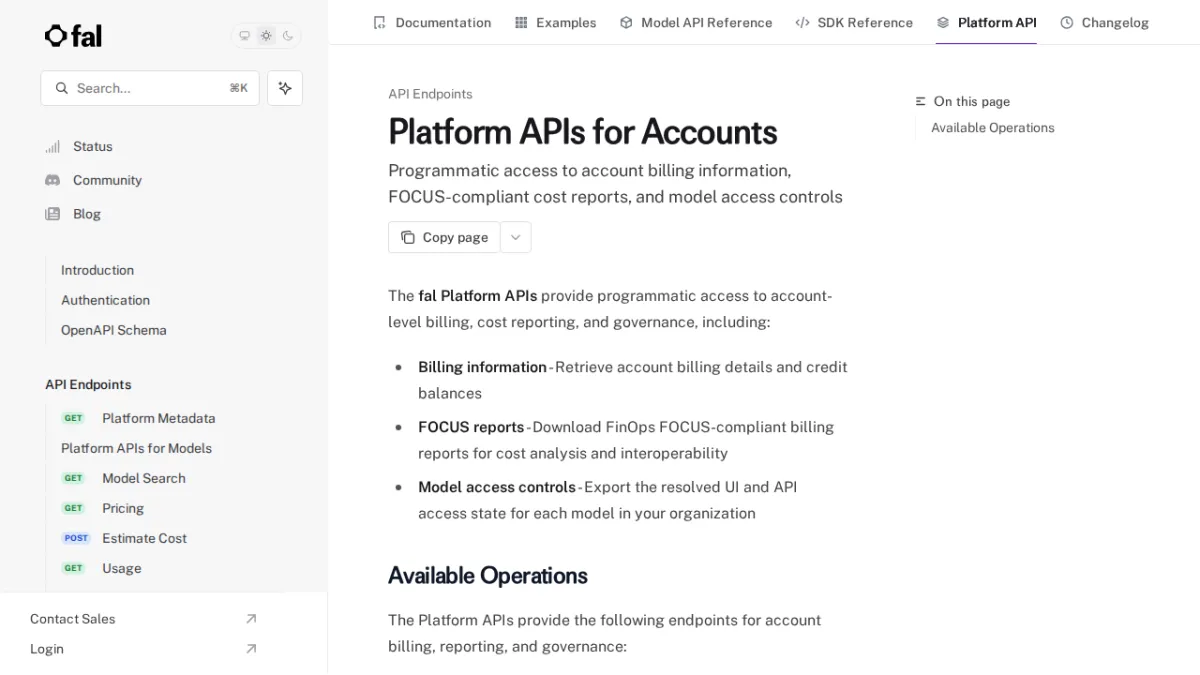Click the Login link
1200x675 pixels.
(x=47, y=649)
